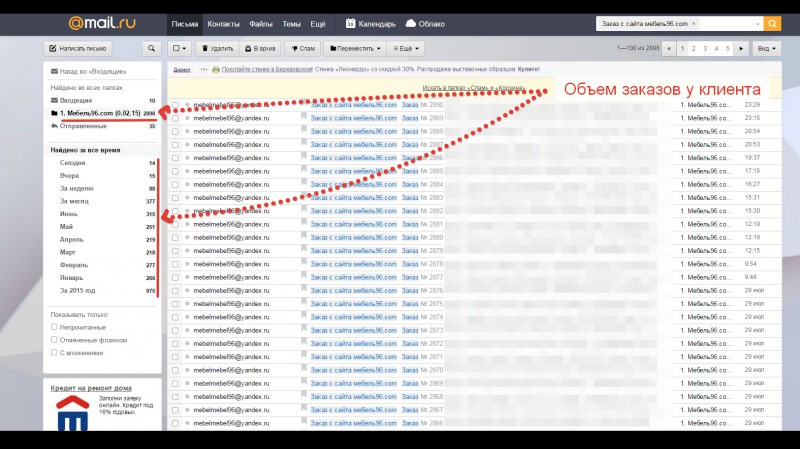The width and height of the screenshot is (800, 449).
Task: Switch to Темы tab
Action: (x=291, y=23)
